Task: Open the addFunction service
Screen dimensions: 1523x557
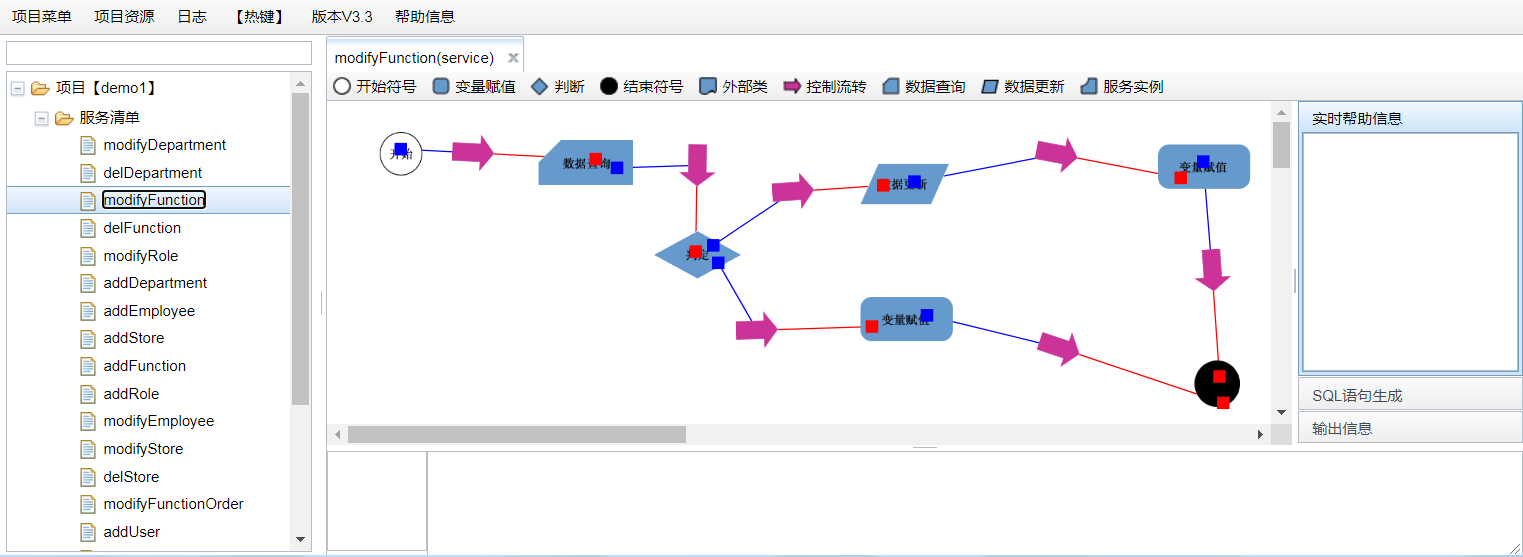Action: [x=145, y=366]
